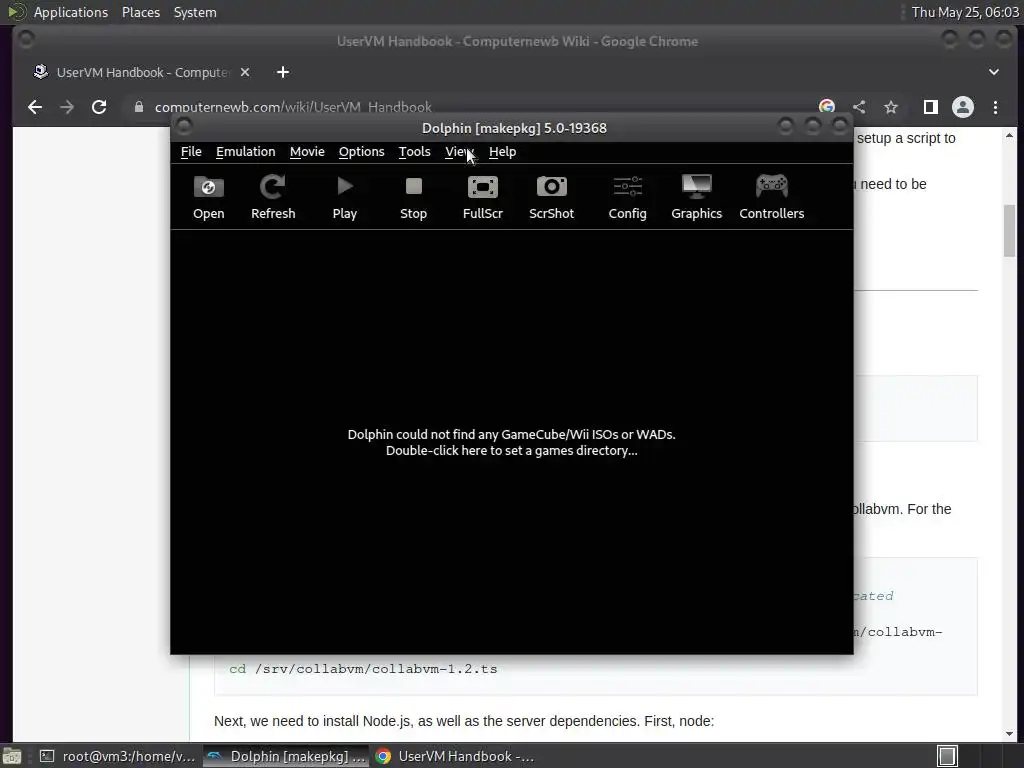The image size is (1024, 768).
Task: Open Controllers settings icon
Action: (772, 198)
